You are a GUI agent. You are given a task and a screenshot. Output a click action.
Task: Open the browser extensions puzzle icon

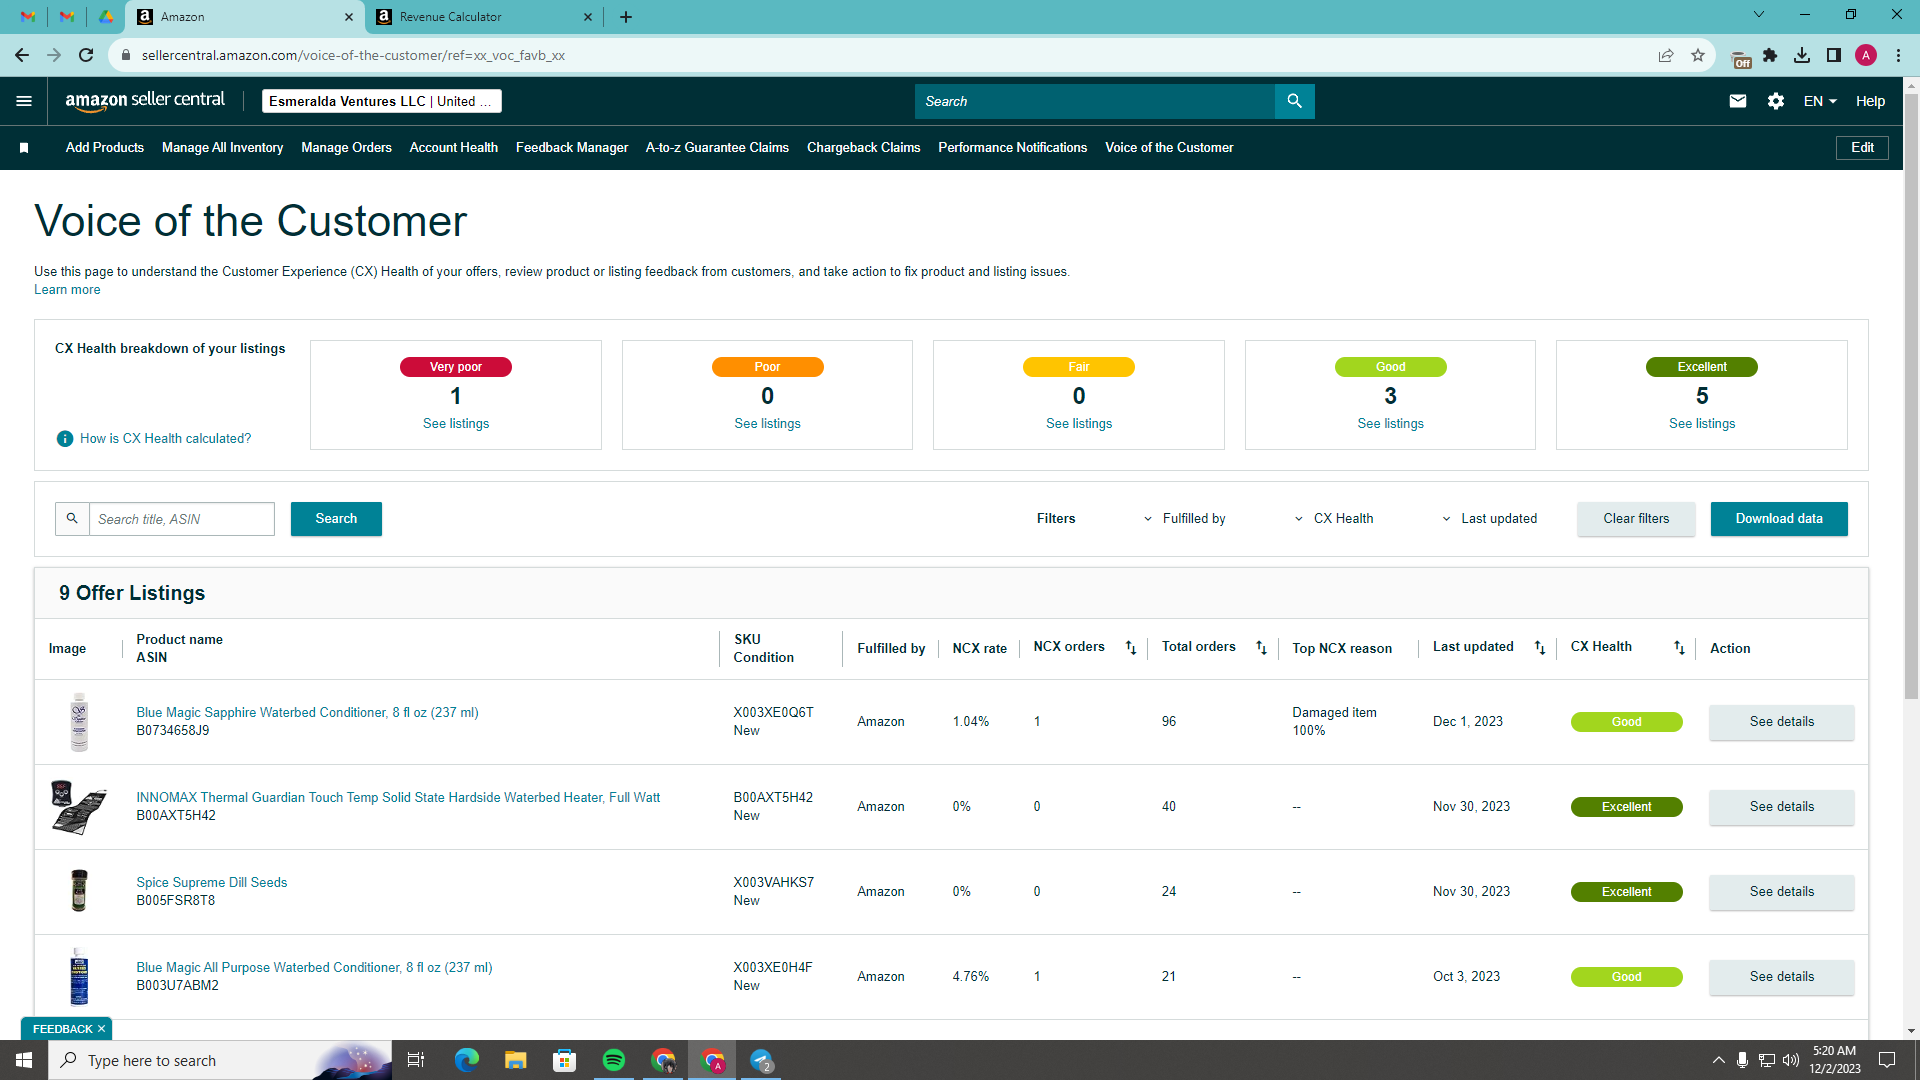coord(1770,55)
